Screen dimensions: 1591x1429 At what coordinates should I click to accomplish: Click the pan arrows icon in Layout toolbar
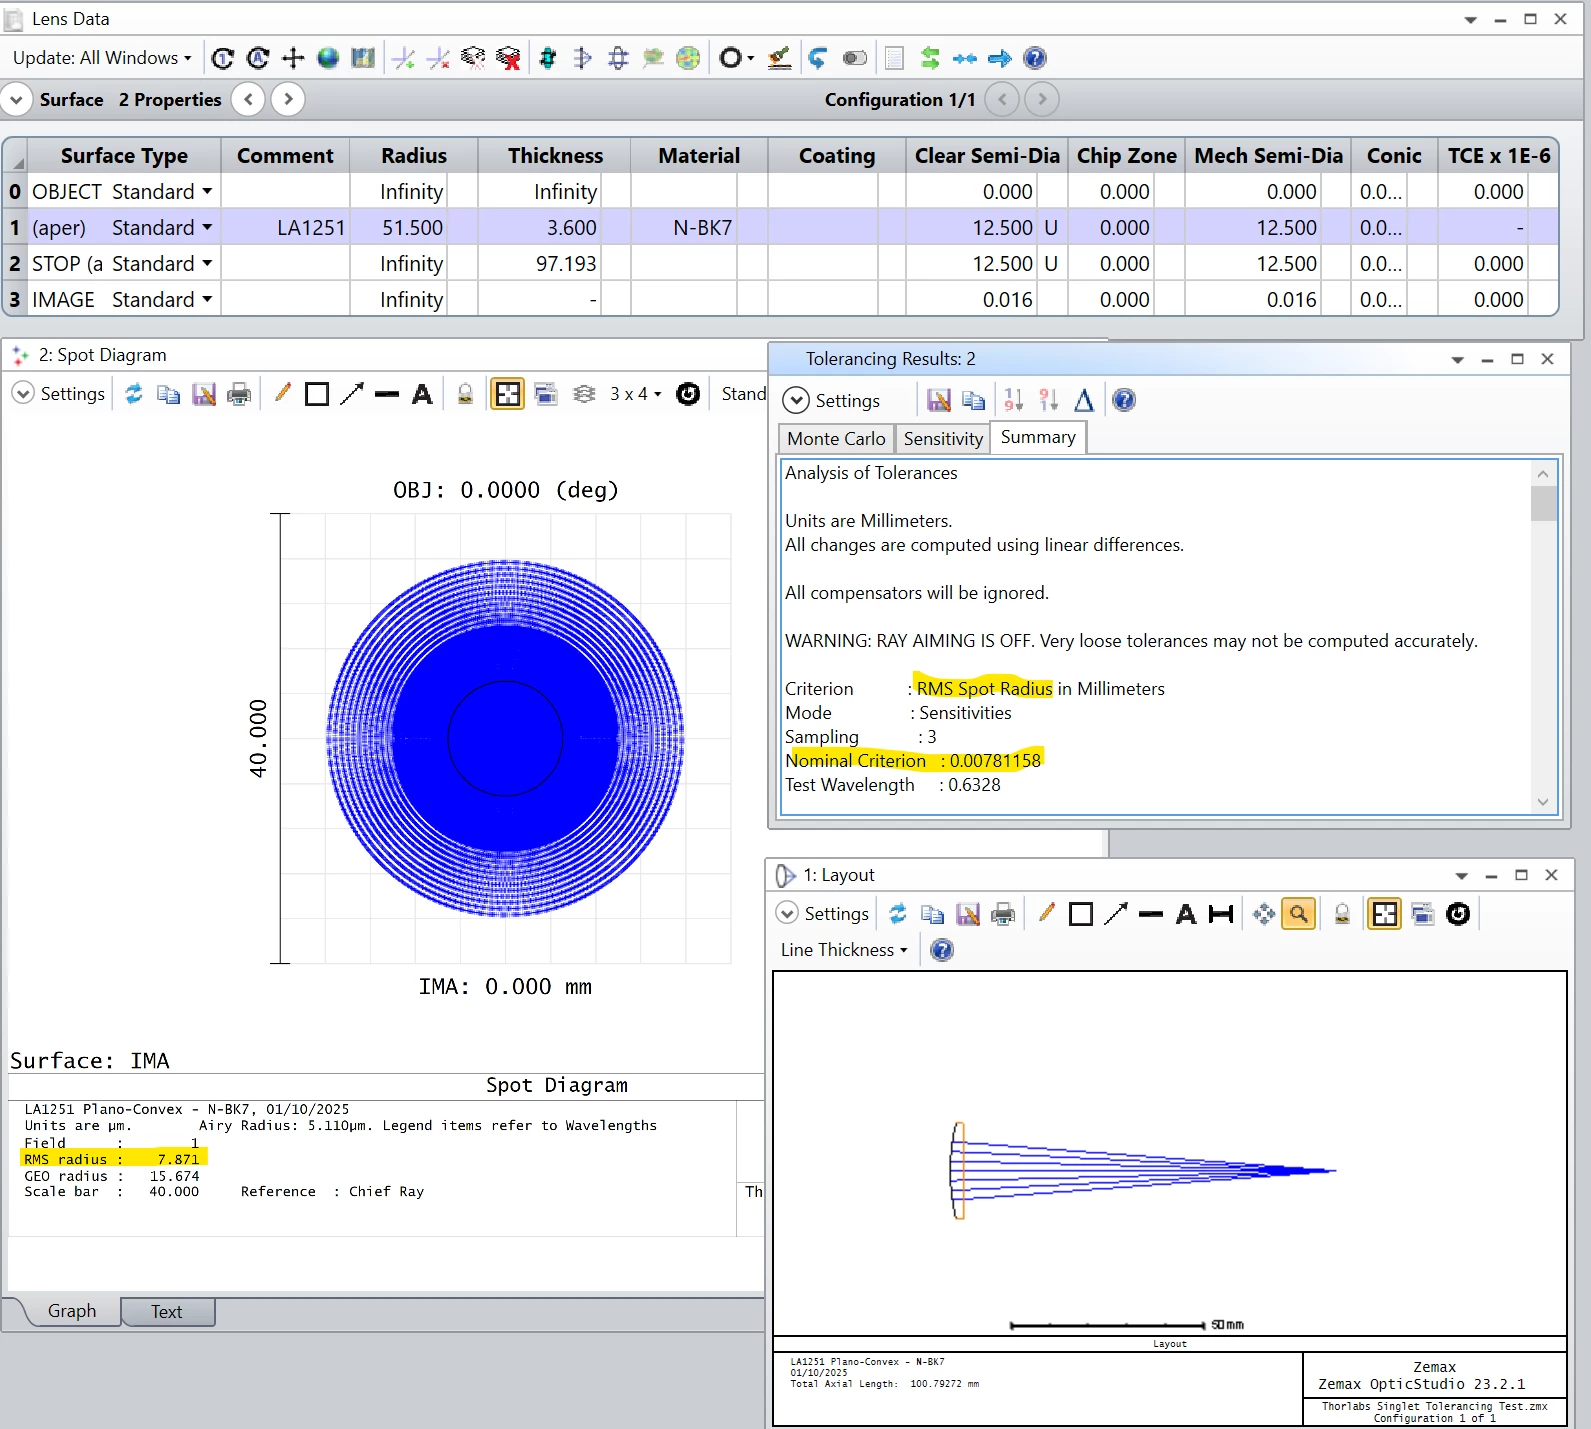click(x=1264, y=913)
